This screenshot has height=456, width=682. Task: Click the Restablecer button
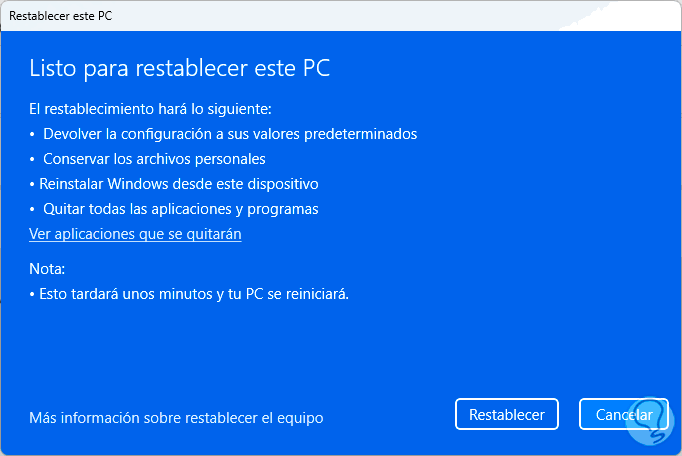click(506, 414)
